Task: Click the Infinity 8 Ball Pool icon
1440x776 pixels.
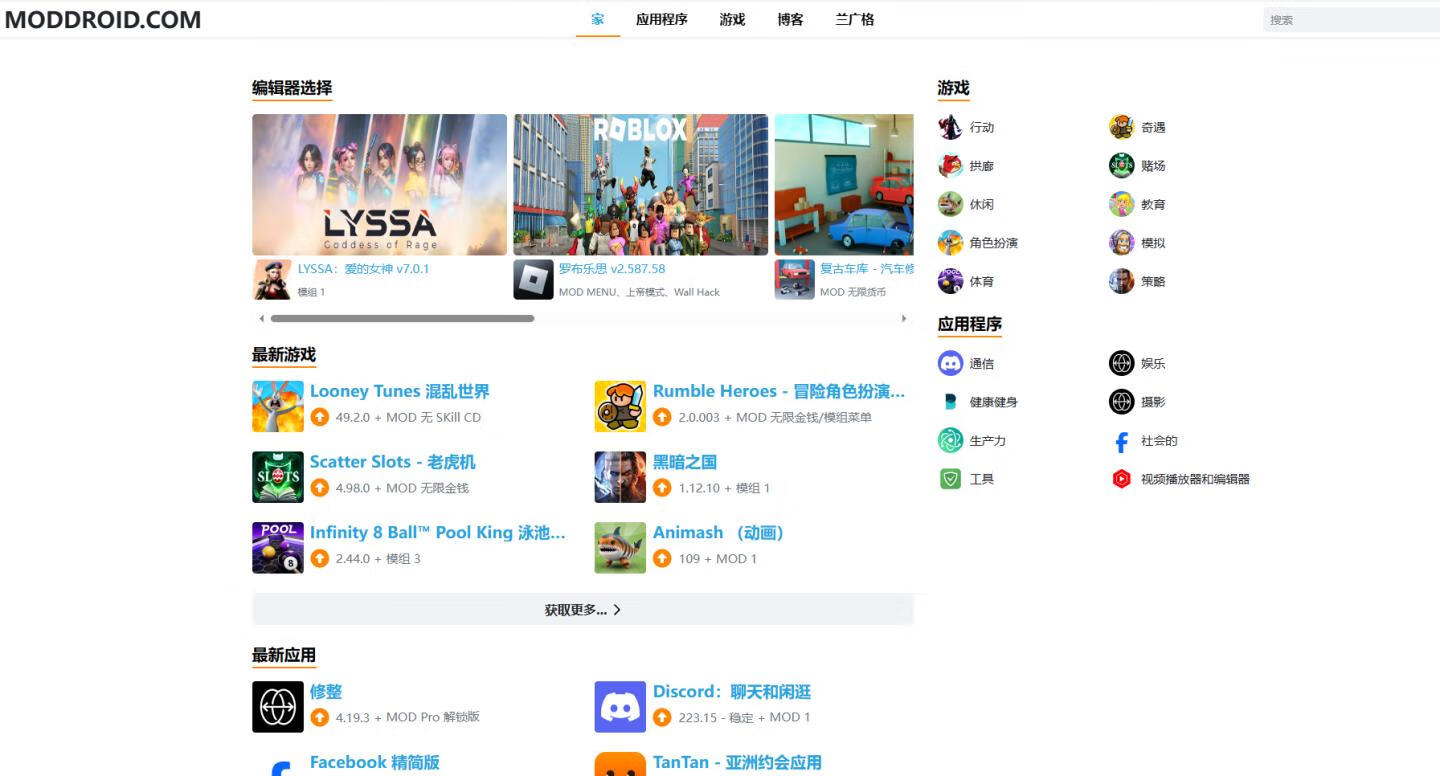Action: [x=278, y=548]
